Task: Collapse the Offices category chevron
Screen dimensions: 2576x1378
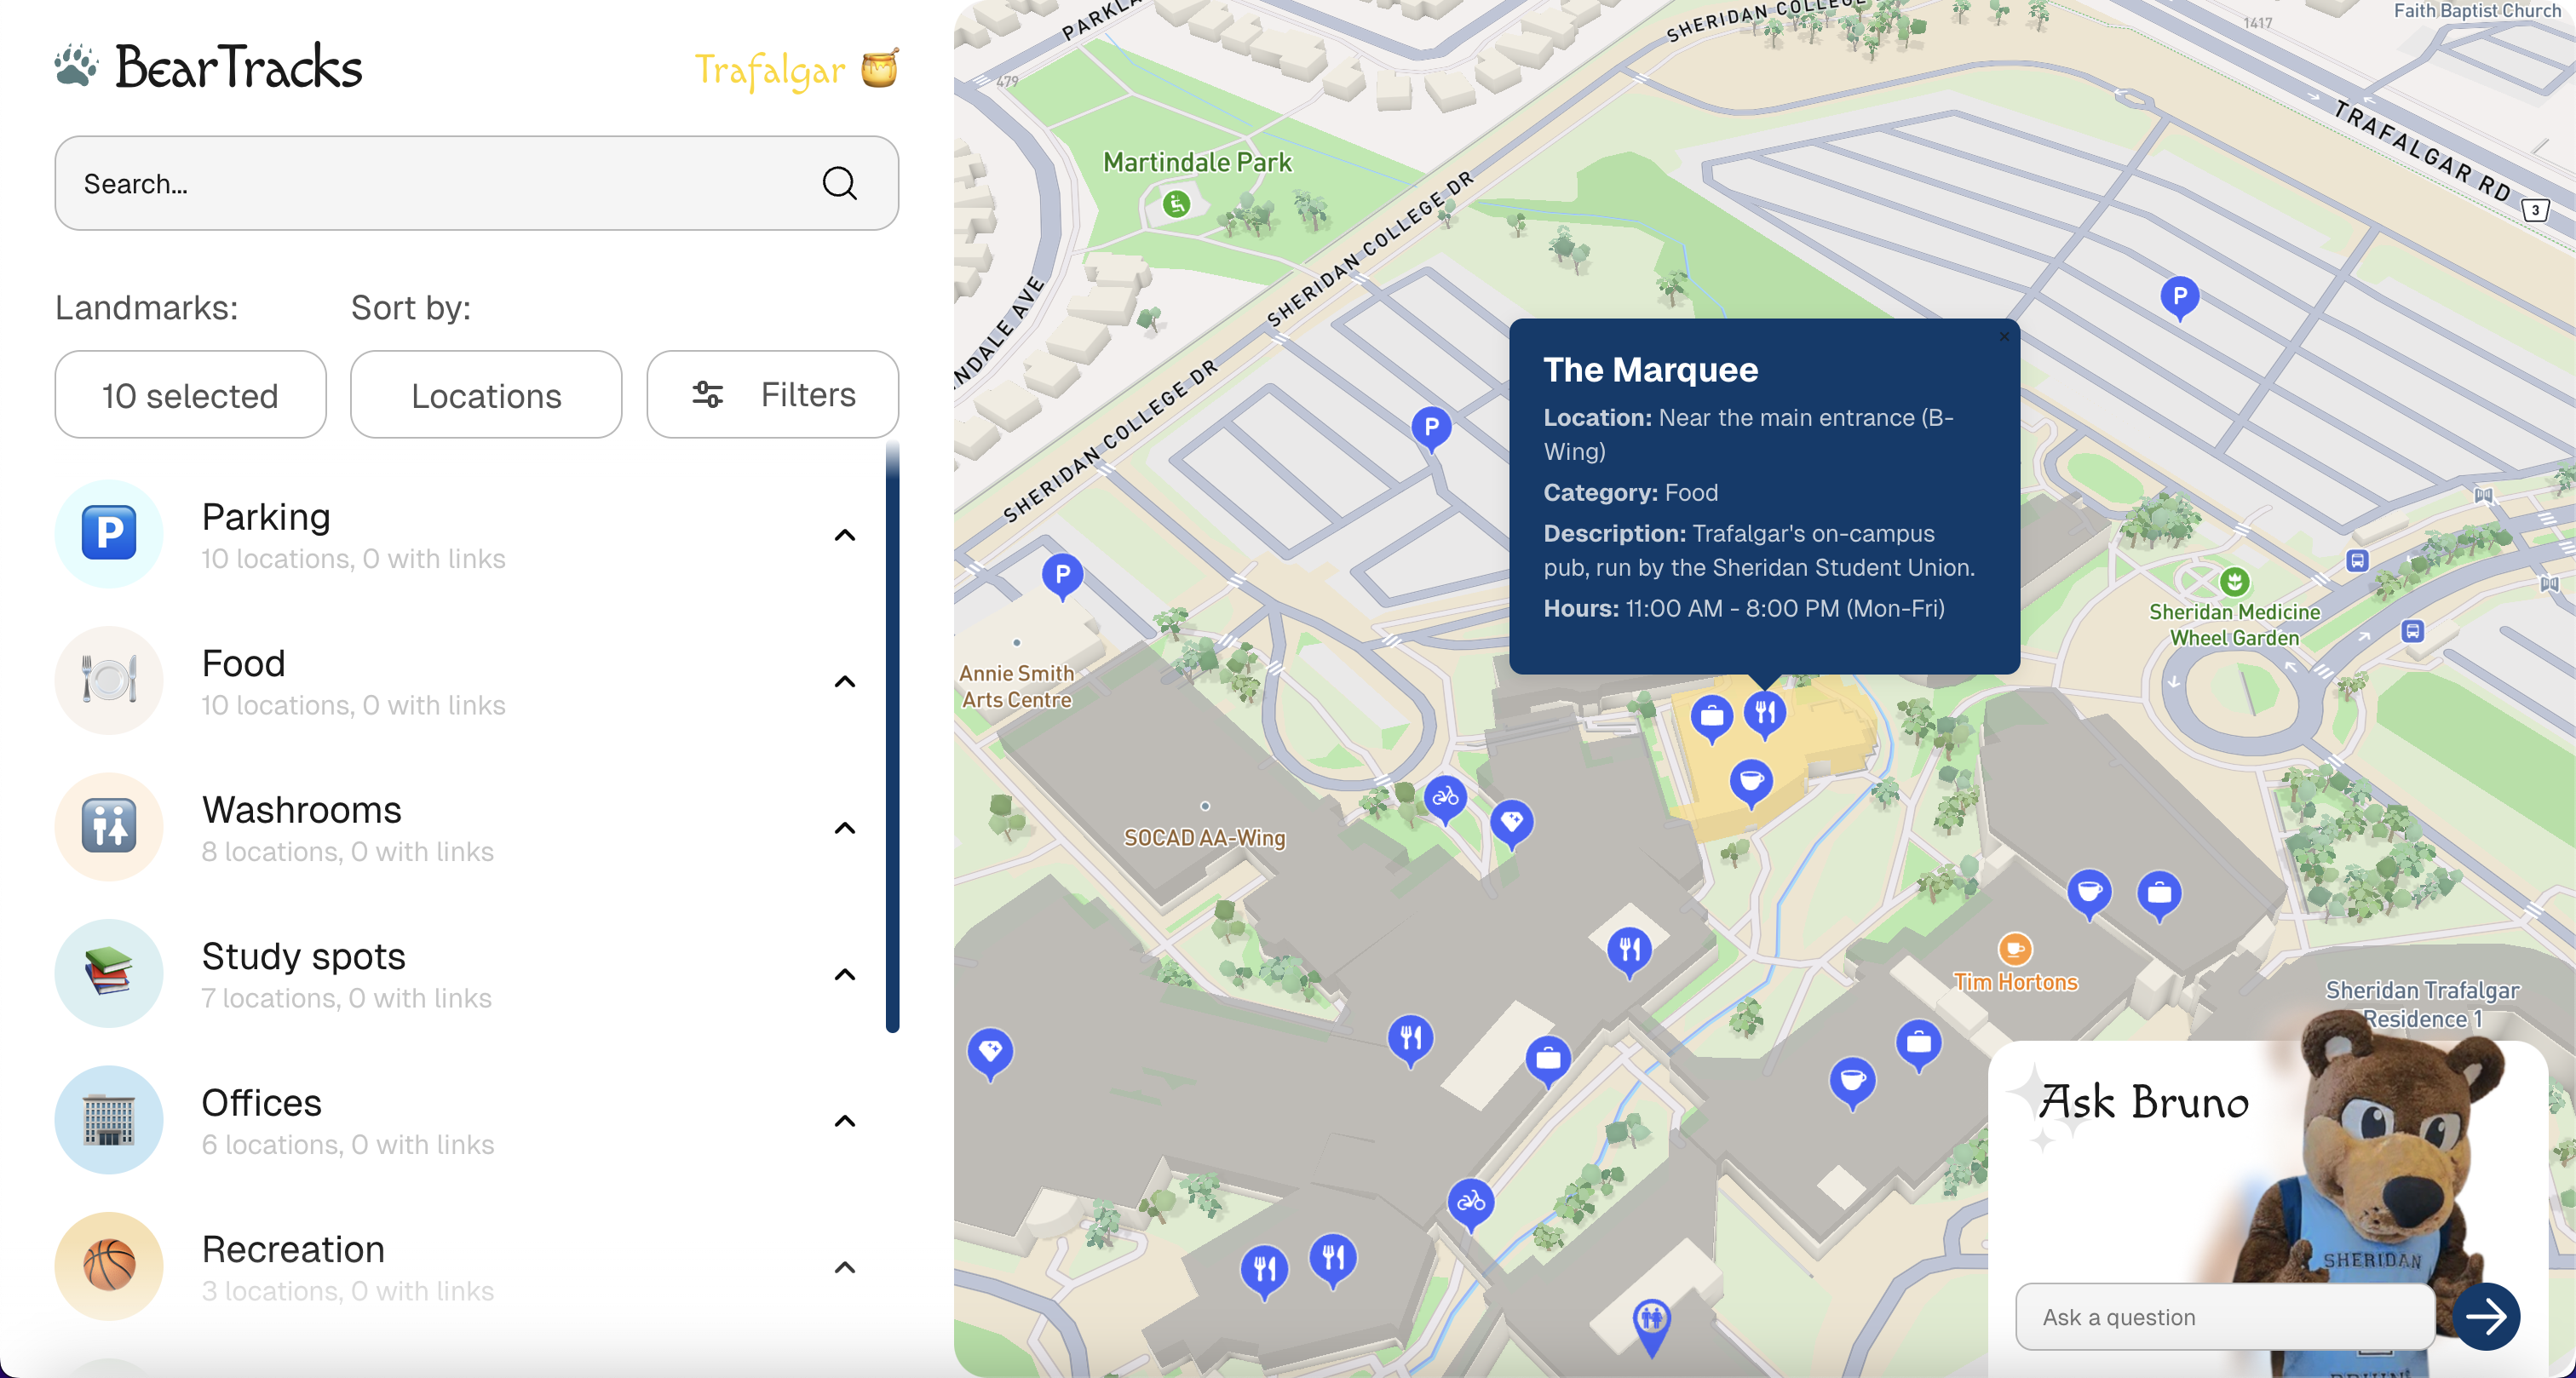Action: click(x=845, y=1121)
